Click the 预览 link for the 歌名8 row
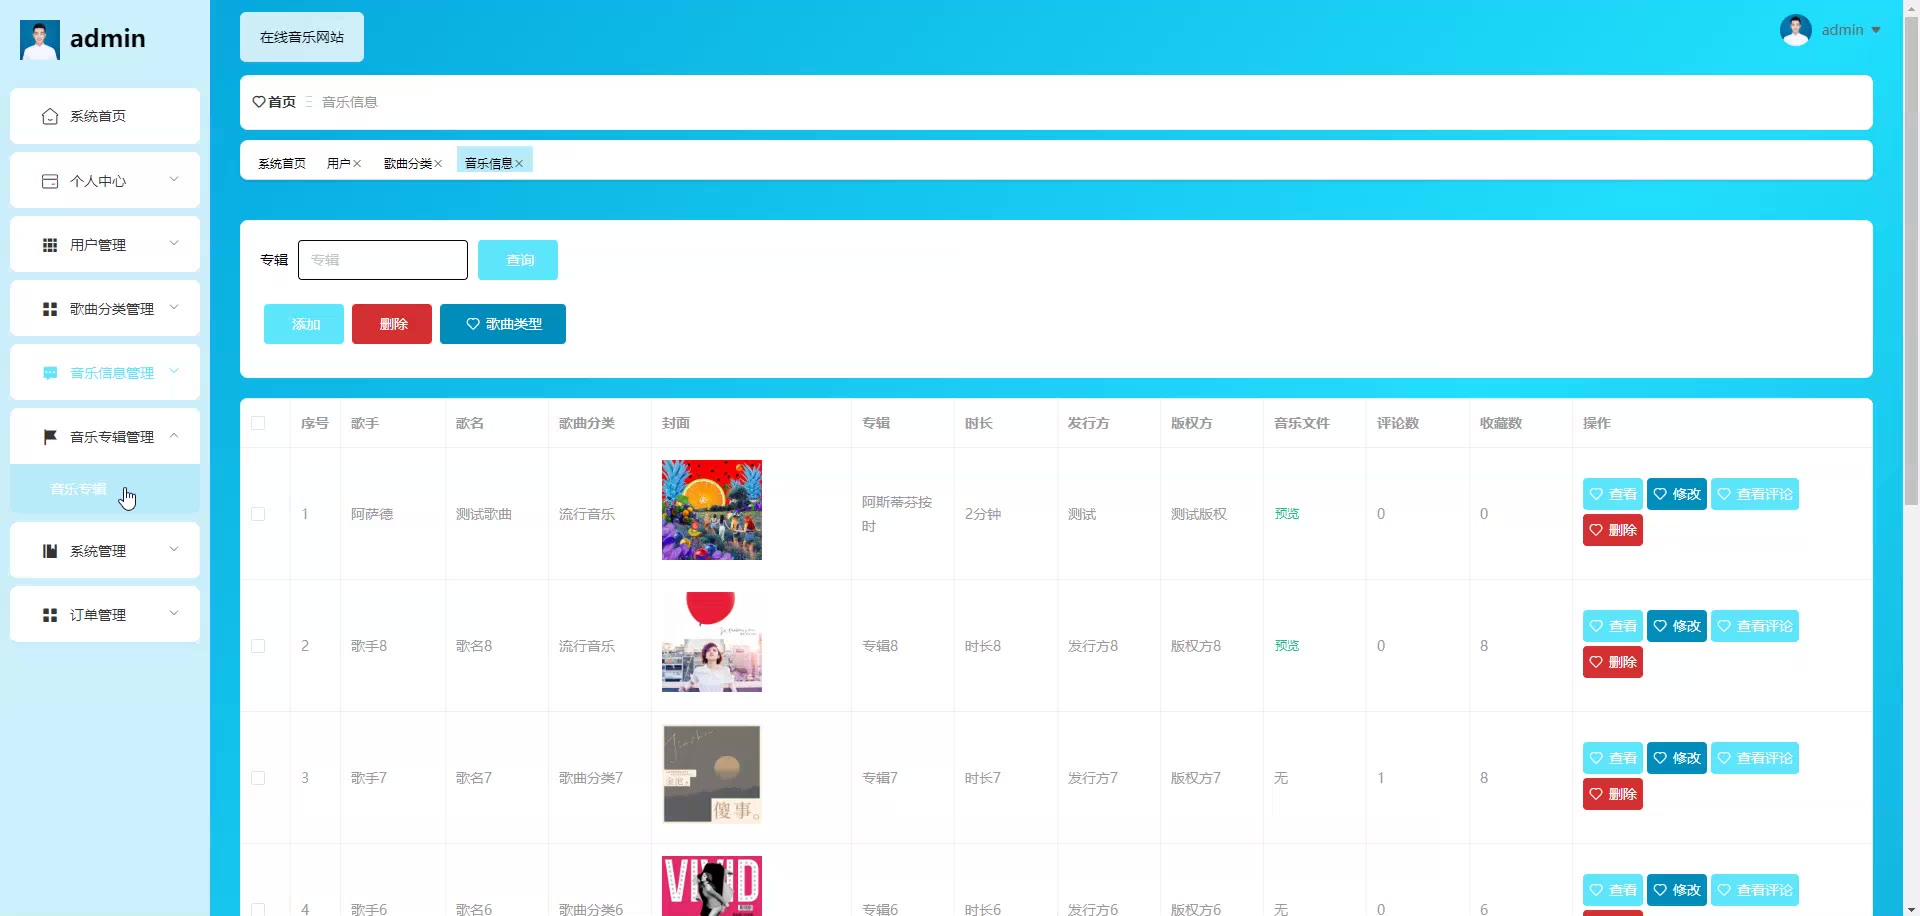This screenshot has height=916, width=1920. [x=1287, y=646]
